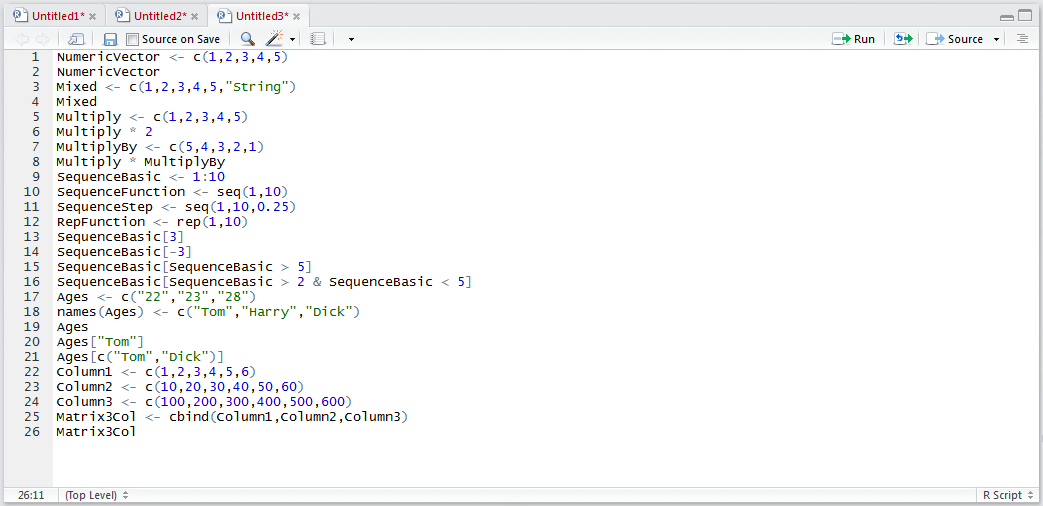The height and width of the screenshot is (506, 1043).
Task: Close the Untitled1 tab
Action: (x=92, y=16)
